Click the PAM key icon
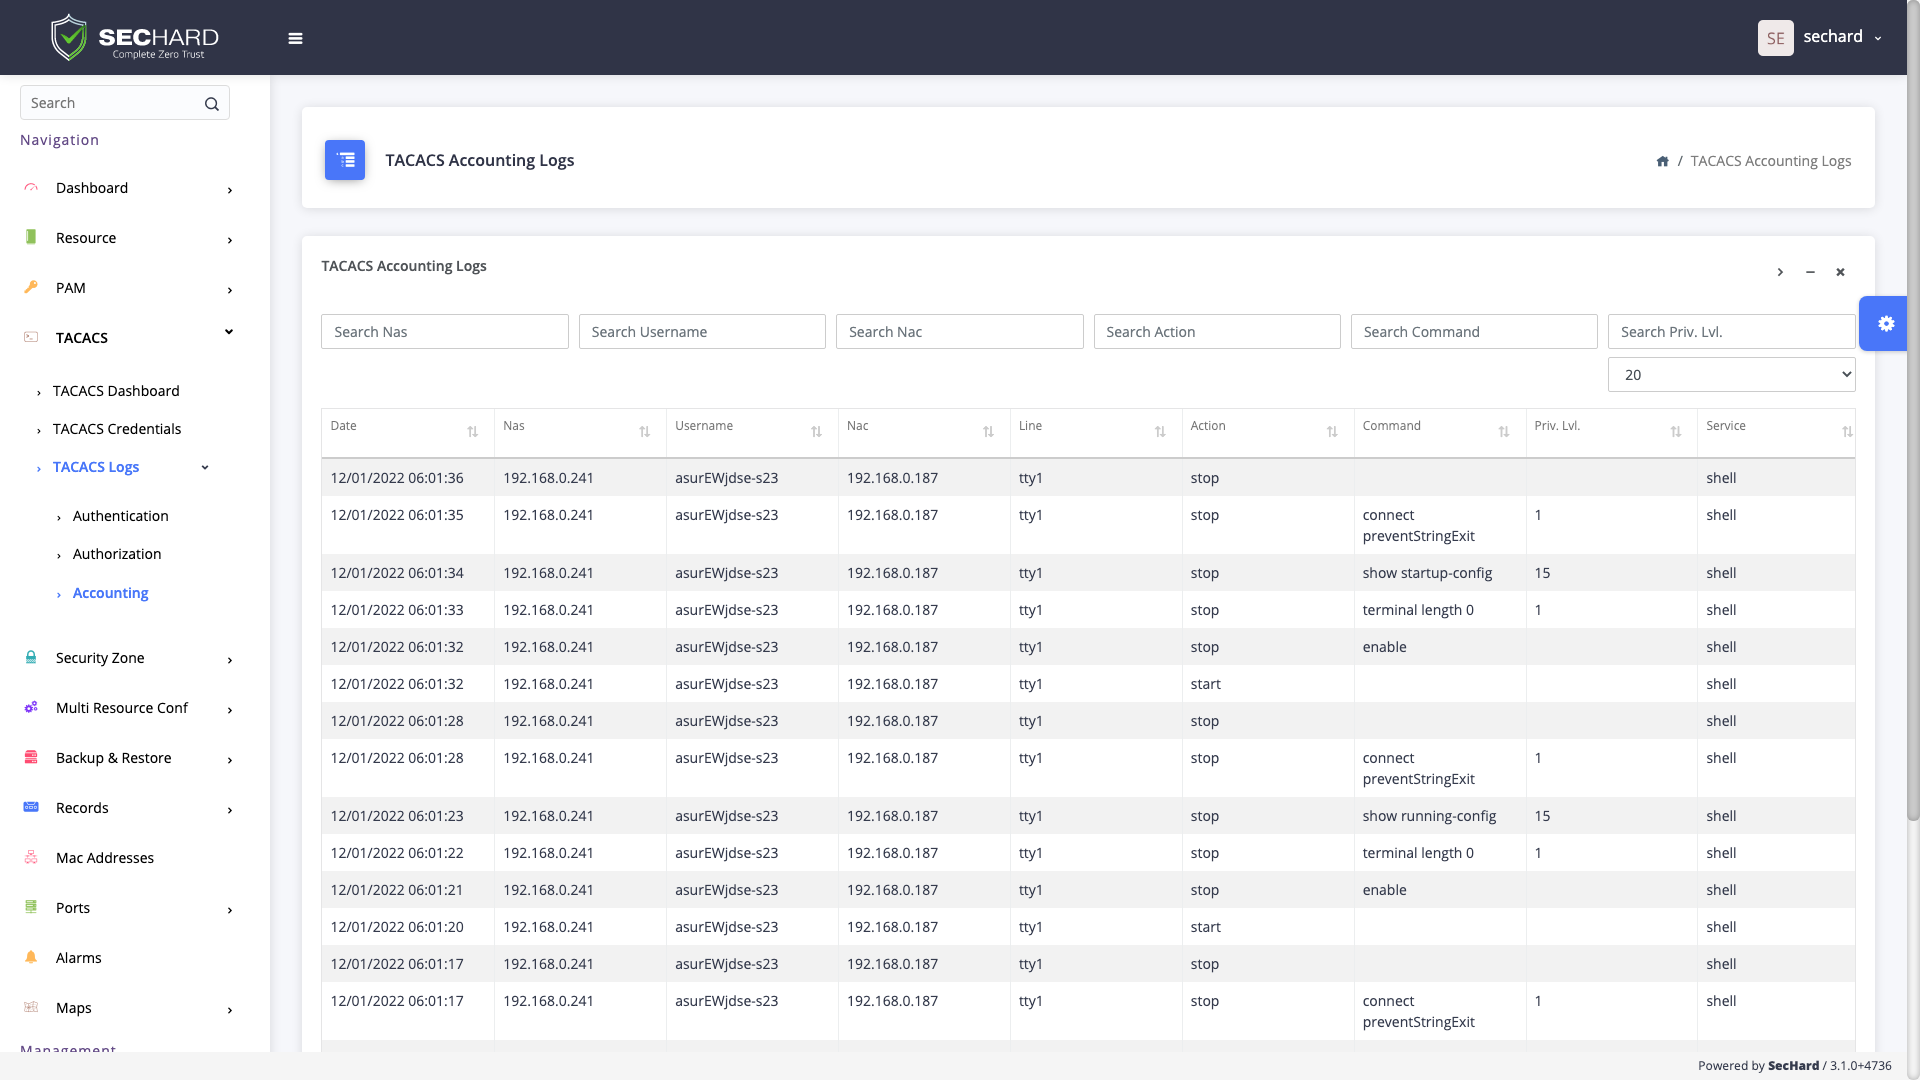This screenshot has height=1080, width=1920. point(31,287)
